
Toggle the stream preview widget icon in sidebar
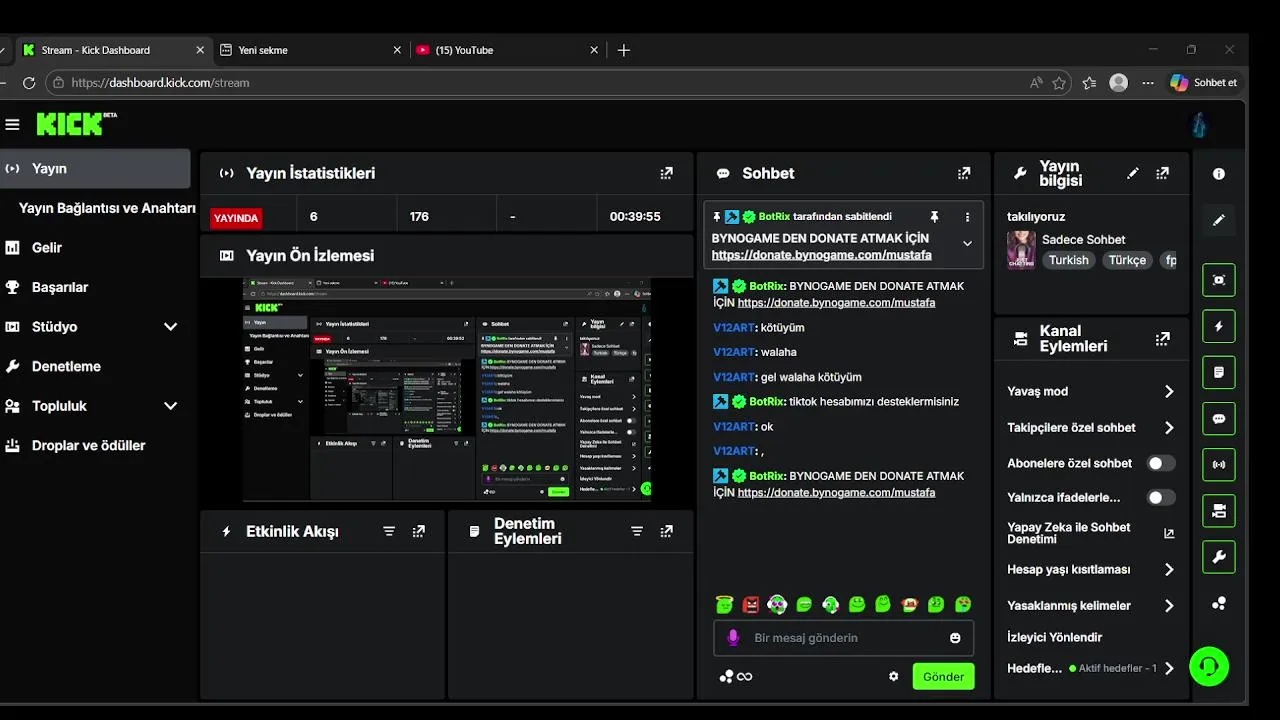[x=1219, y=280]
